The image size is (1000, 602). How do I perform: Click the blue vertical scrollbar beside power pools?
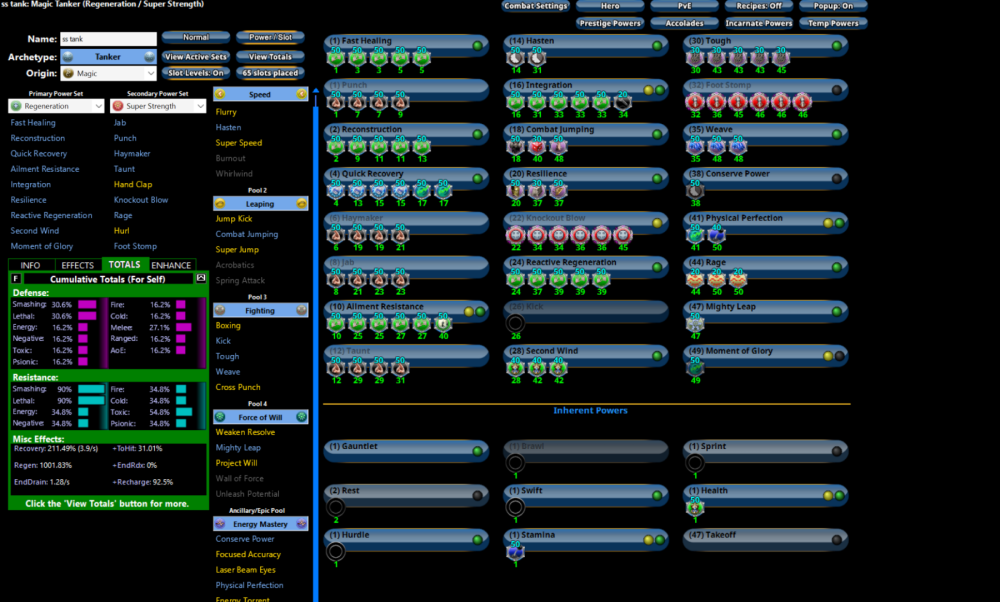coord(317,340)
